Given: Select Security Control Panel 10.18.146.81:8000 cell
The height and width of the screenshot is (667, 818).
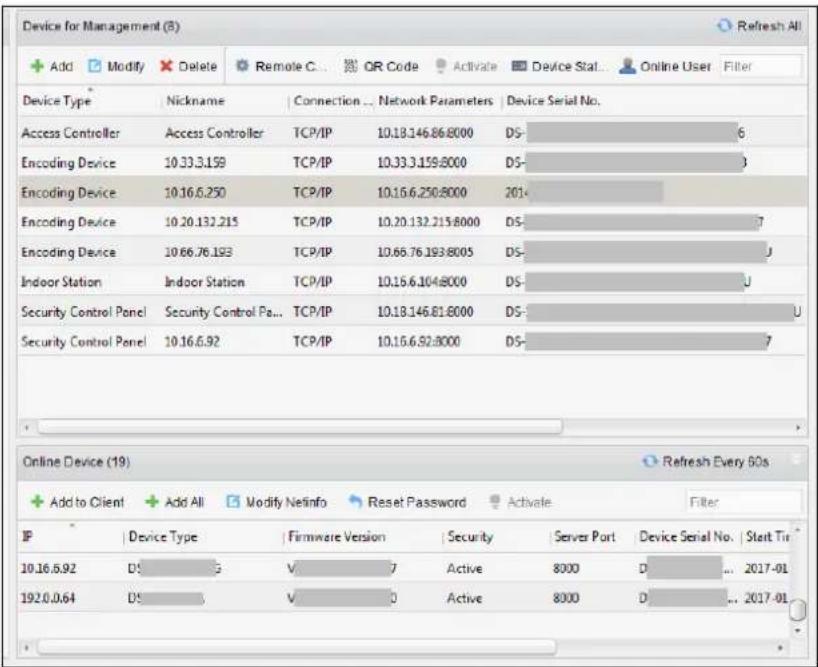Looking at the screenshot, I should 425,312.
